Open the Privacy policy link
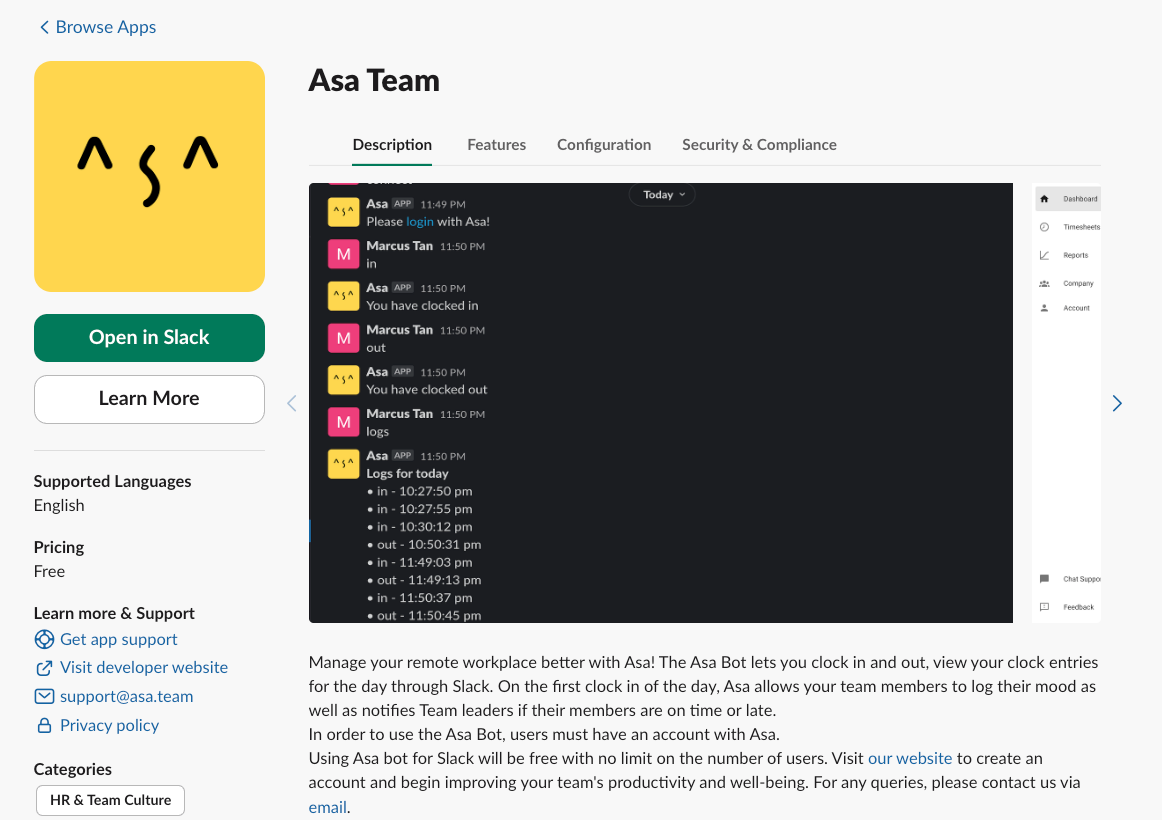Viewport: 1162px width, 820px height. 109,725
